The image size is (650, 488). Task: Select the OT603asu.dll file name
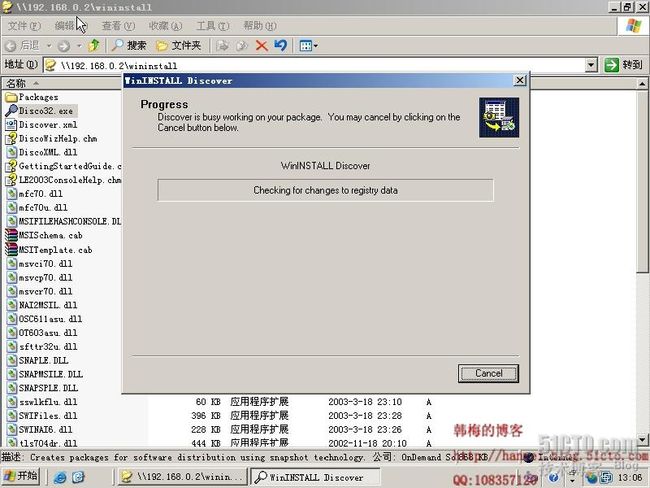tap(49, 333)
